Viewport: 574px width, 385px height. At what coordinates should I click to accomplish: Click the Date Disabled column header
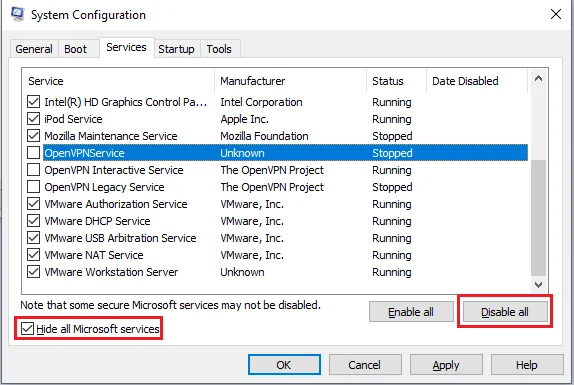477,81
